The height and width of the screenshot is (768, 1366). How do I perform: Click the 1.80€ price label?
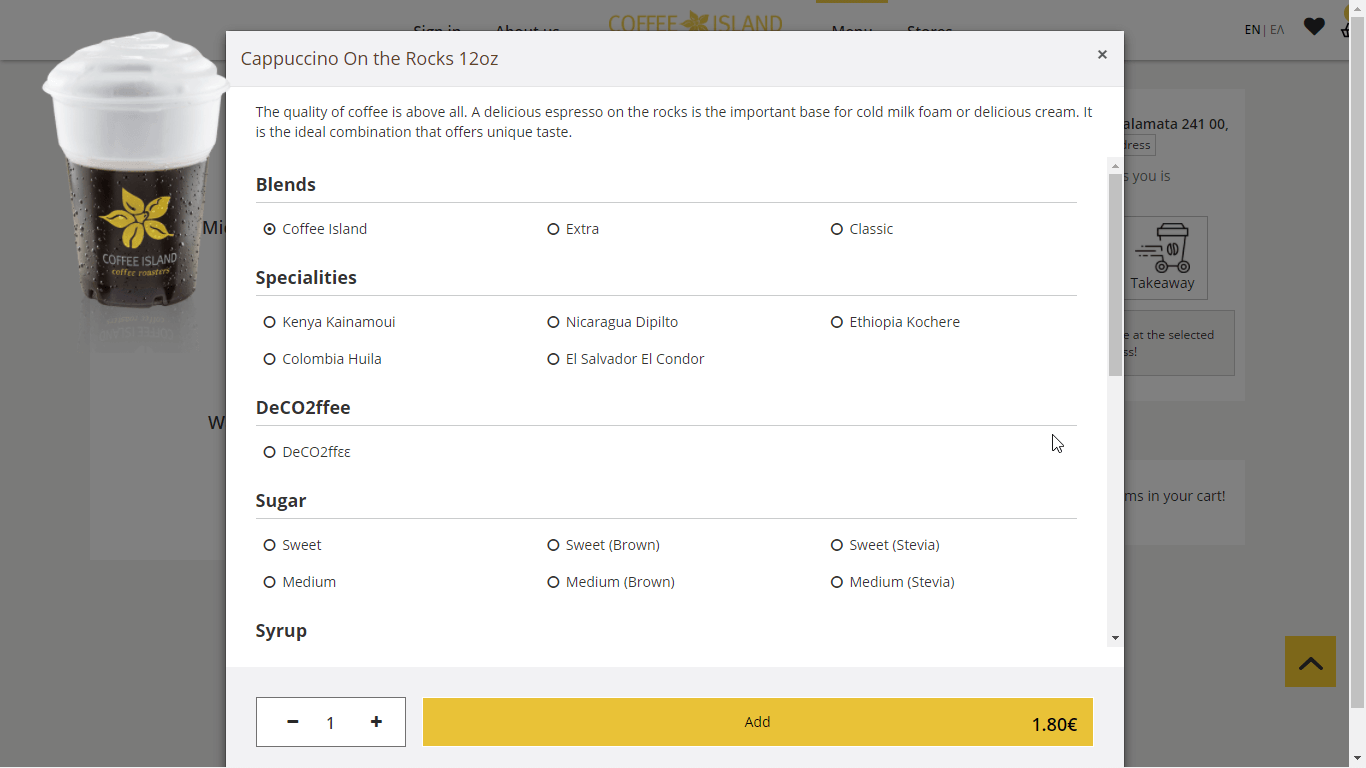coord(1054,725)
